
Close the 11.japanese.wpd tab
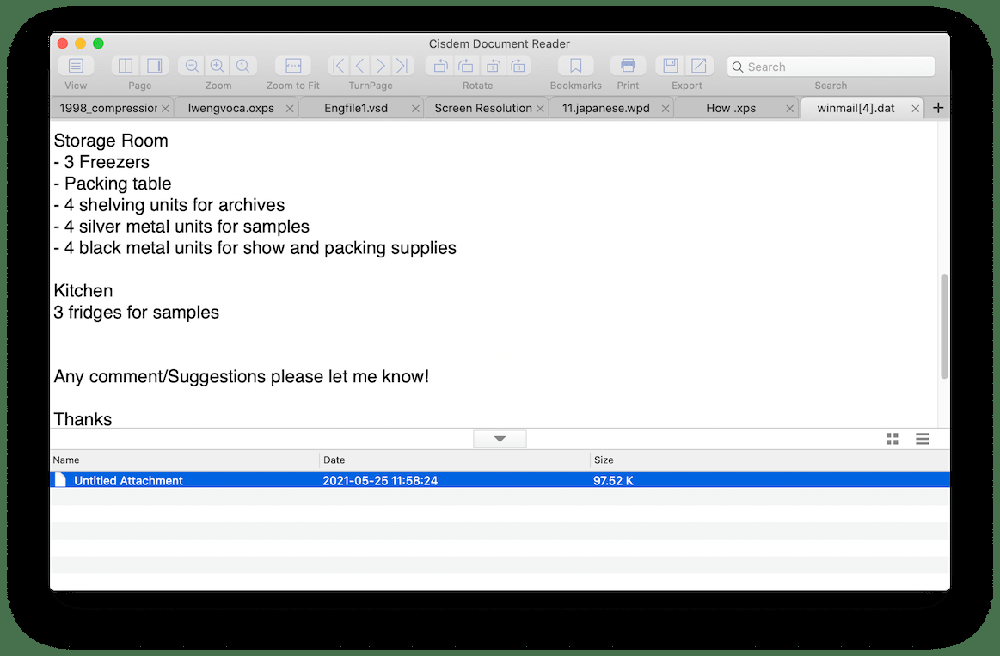665,108
